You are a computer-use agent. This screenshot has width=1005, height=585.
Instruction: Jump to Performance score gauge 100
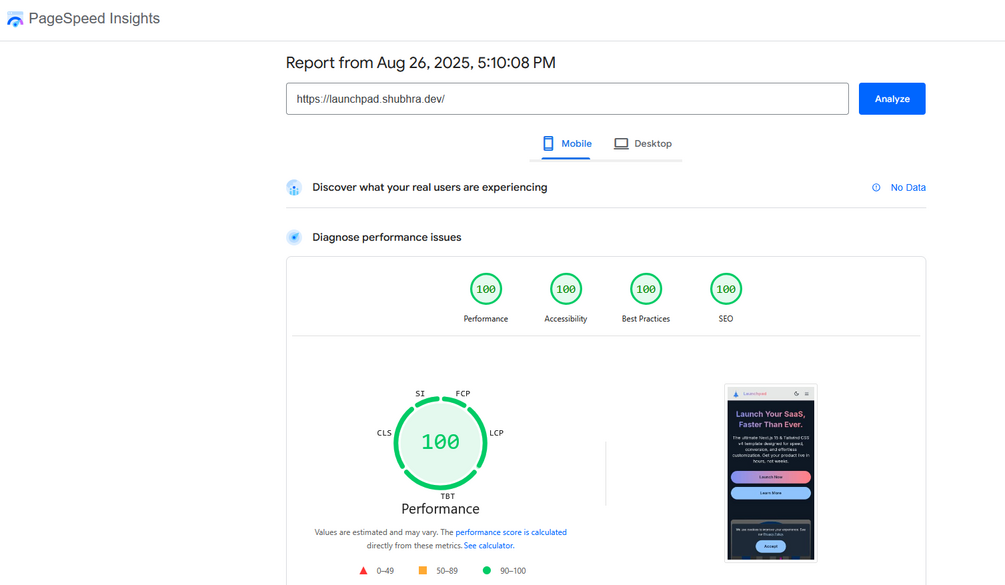486,290
